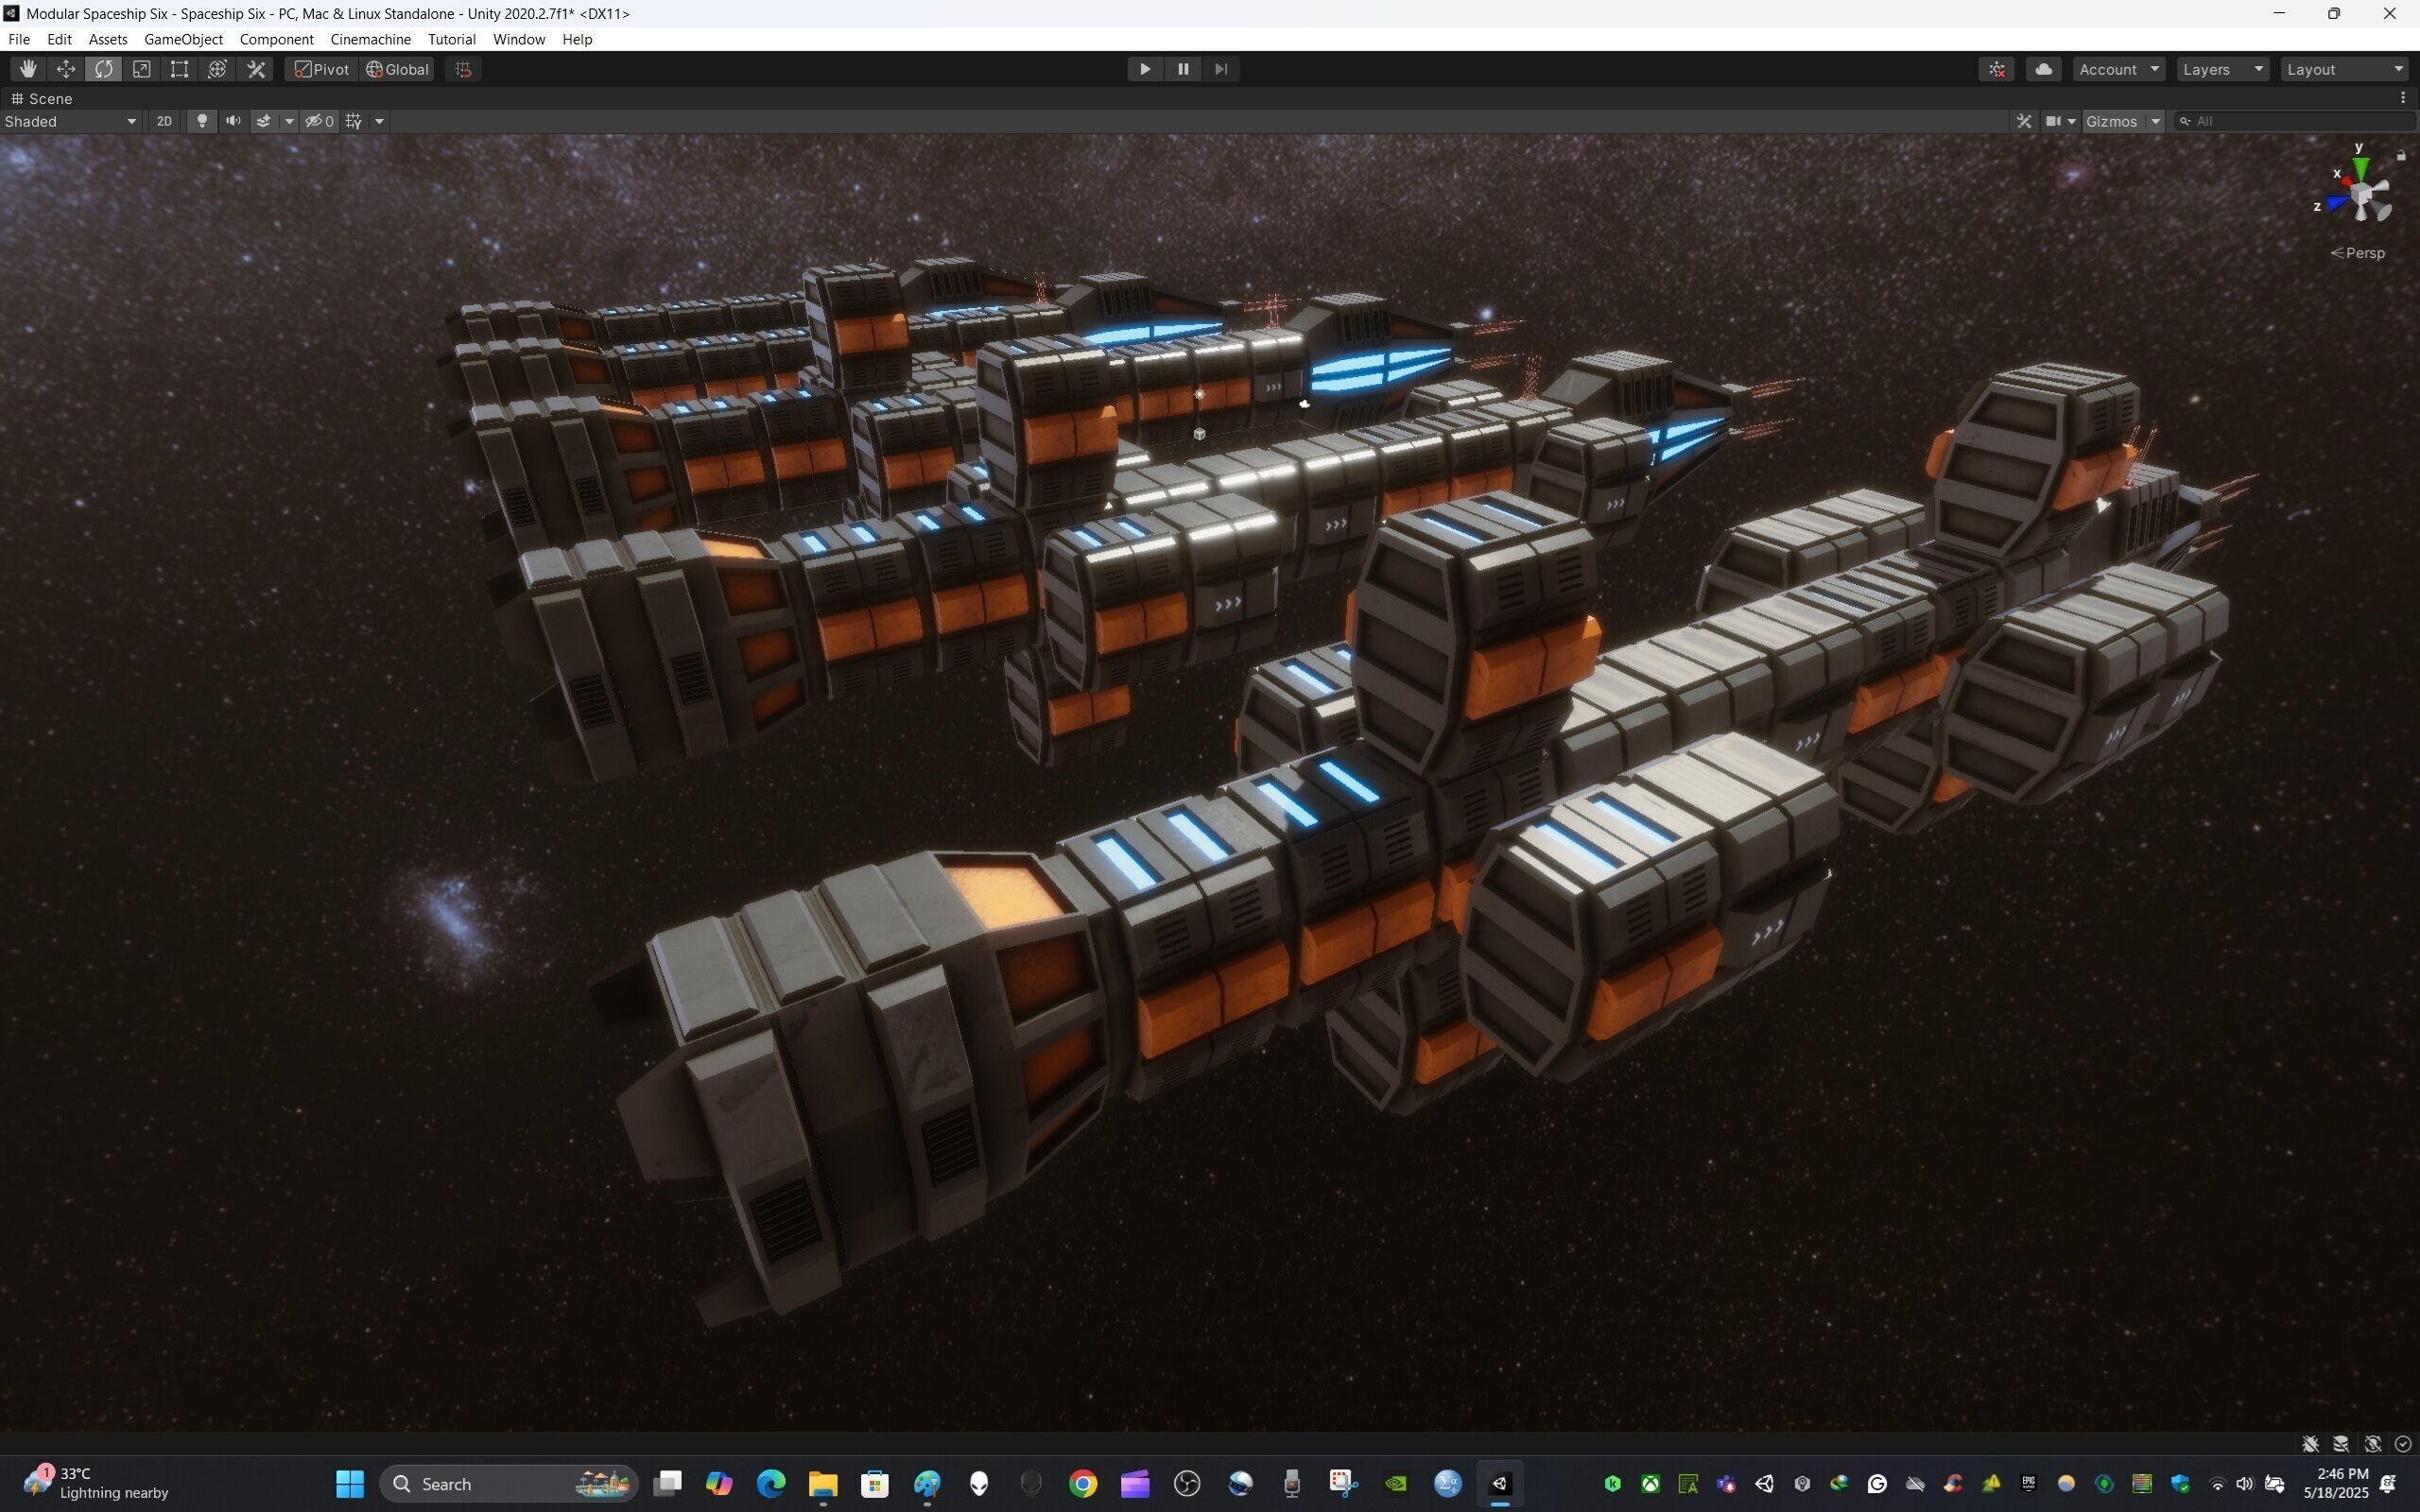Toggle Global/Local handle rotation

(x=397, y=69)
